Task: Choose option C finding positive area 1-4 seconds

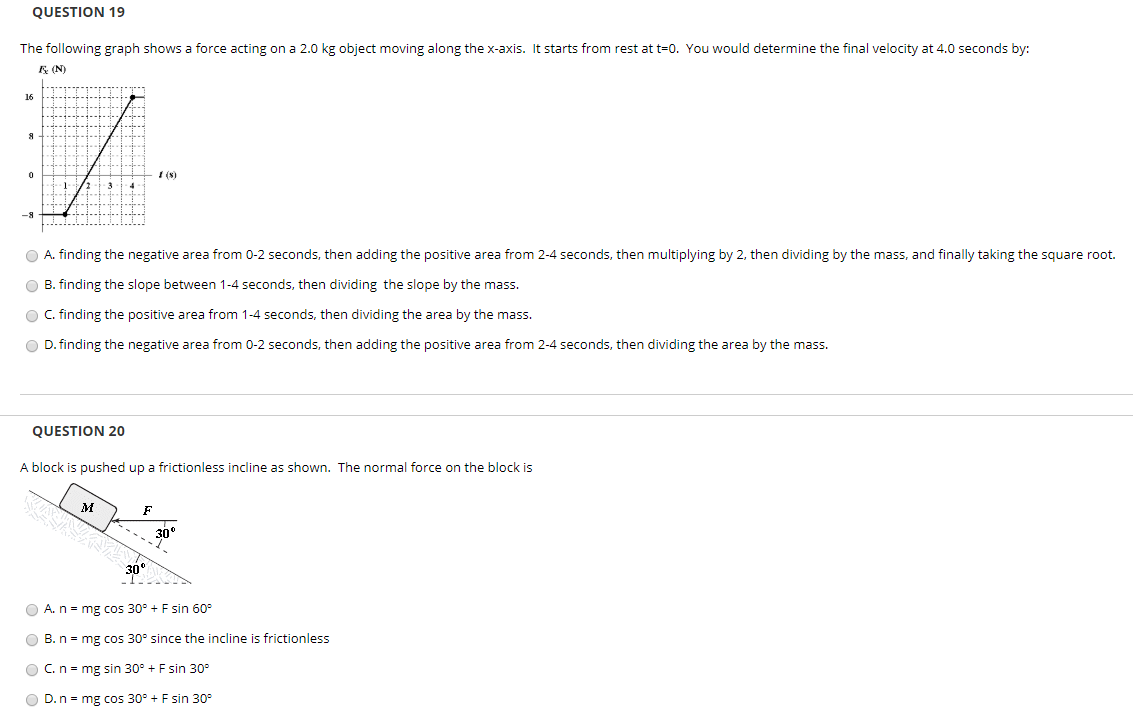Action: tap(32, 316)
